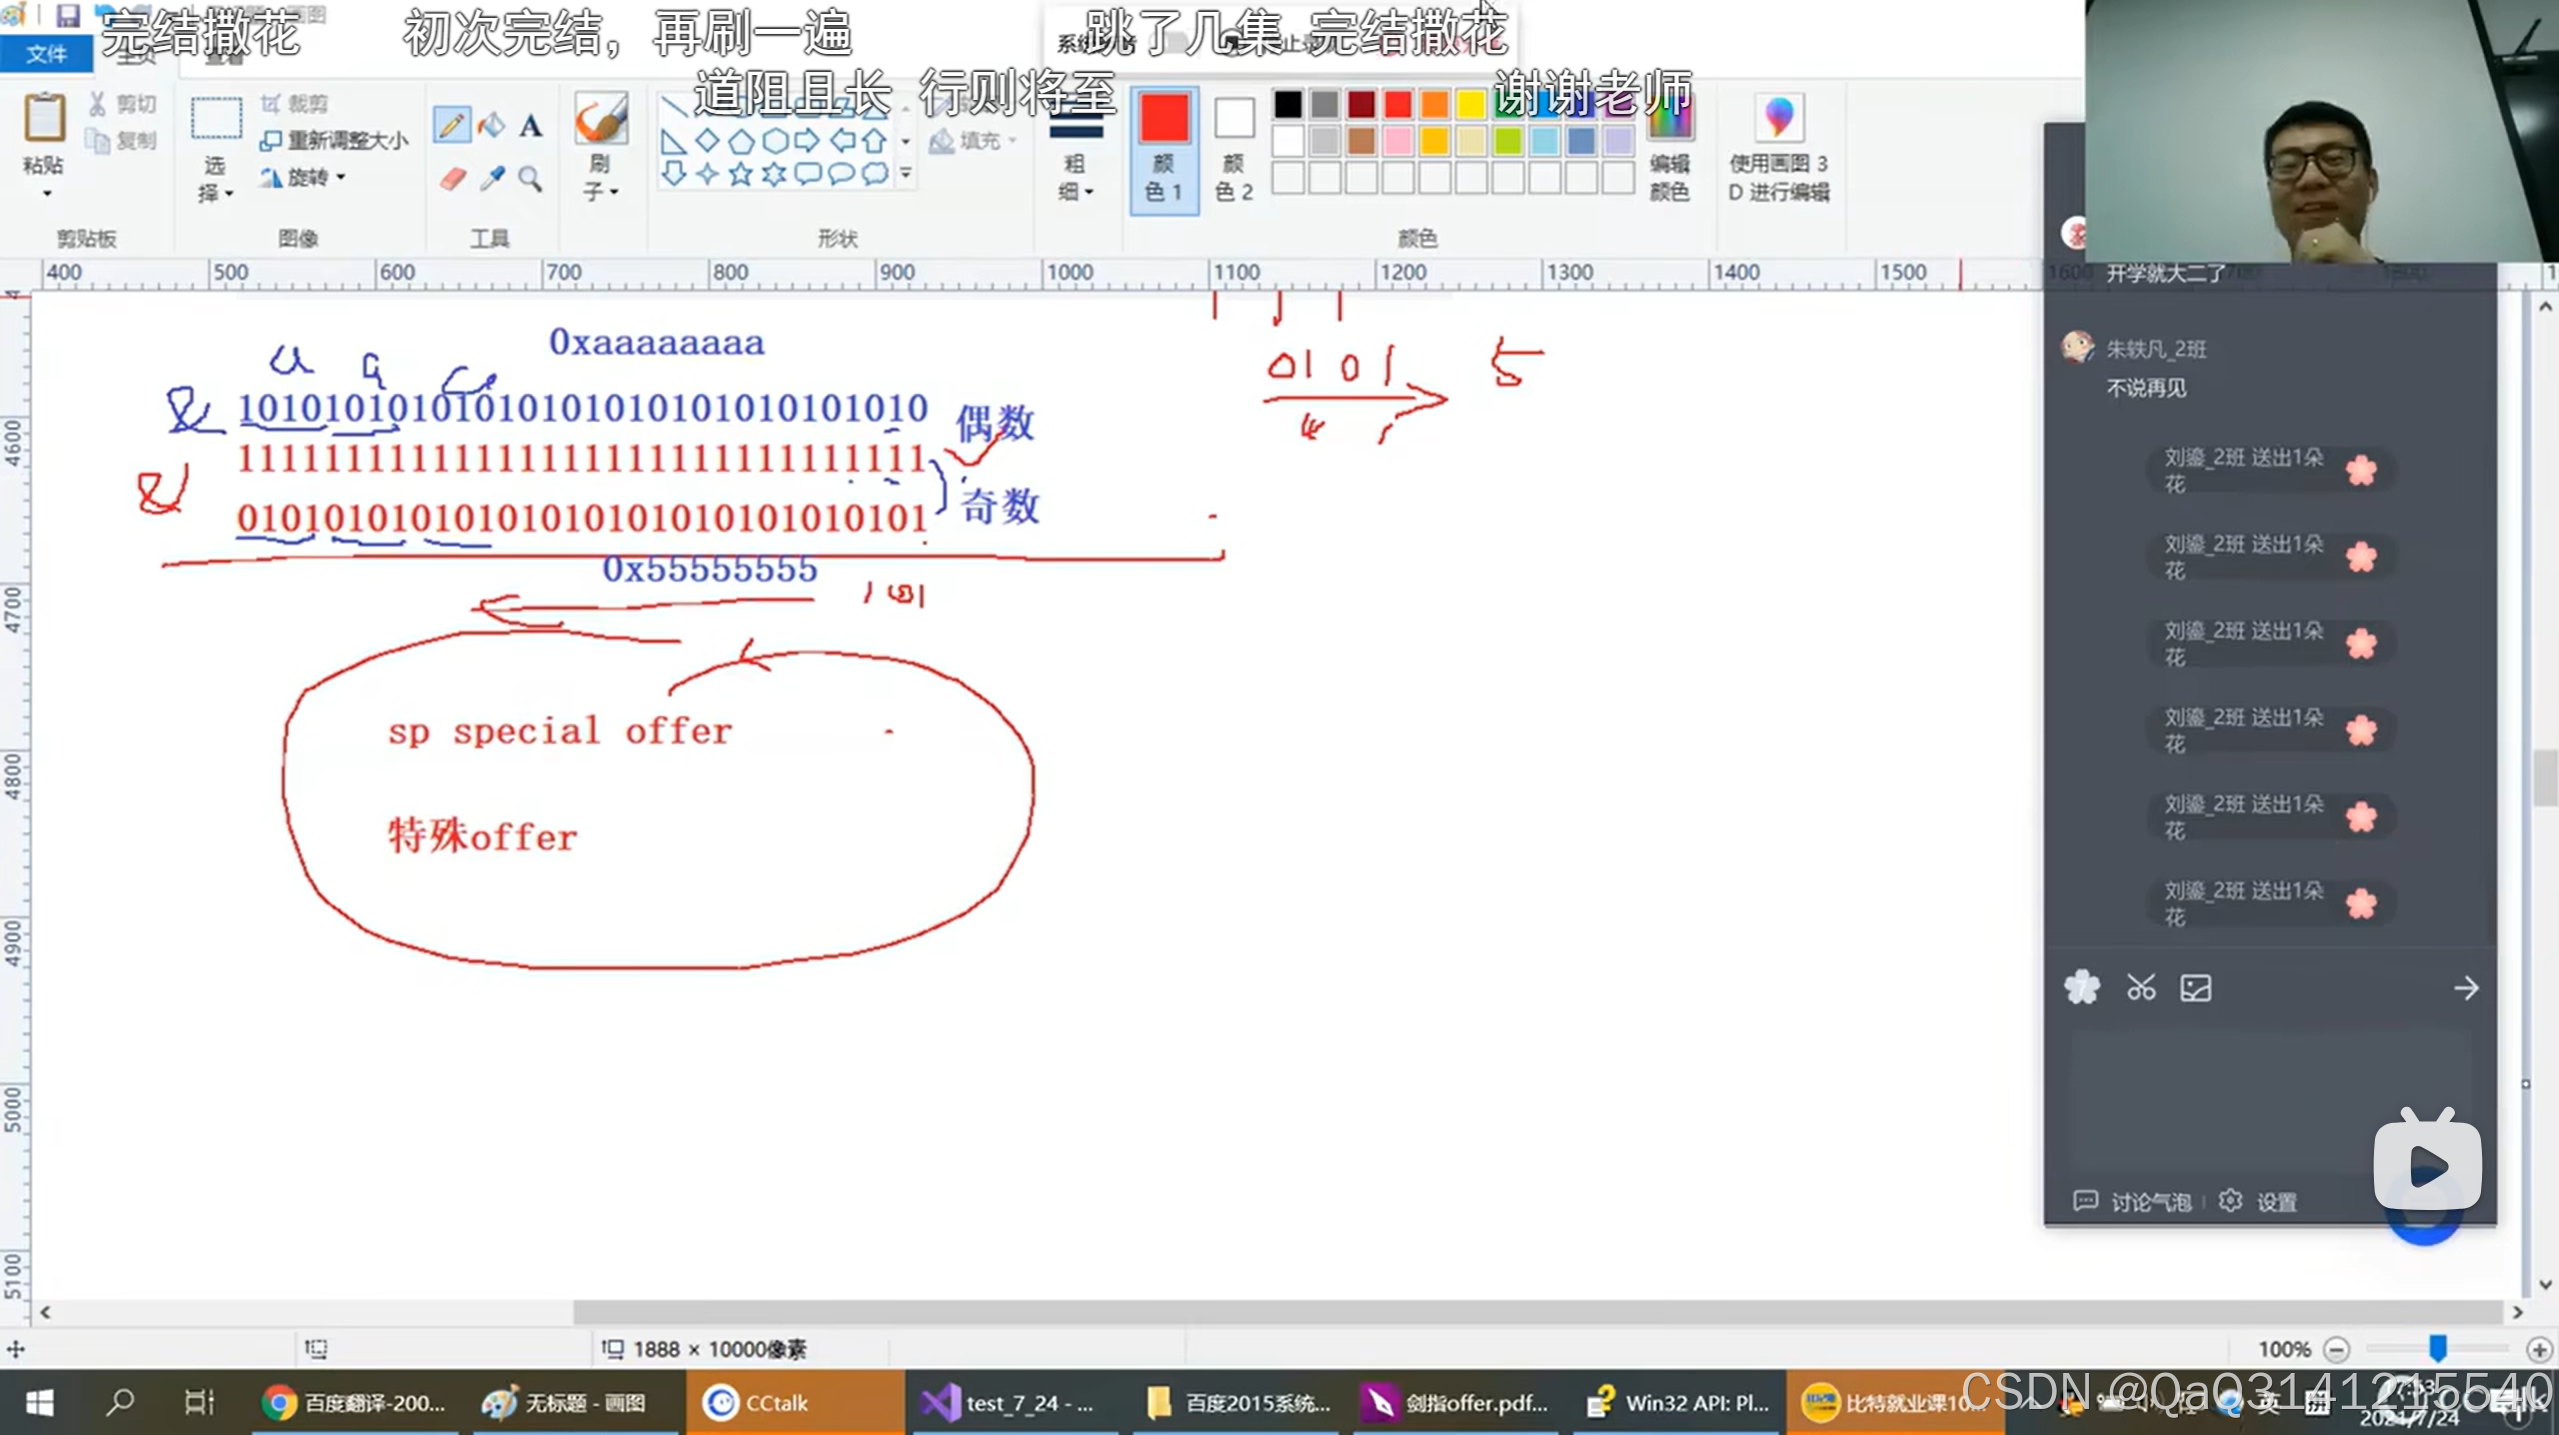Select the Text tool
This screenshot has width=2559, height=1435.
pyautogui.click(x=531, y=125)
